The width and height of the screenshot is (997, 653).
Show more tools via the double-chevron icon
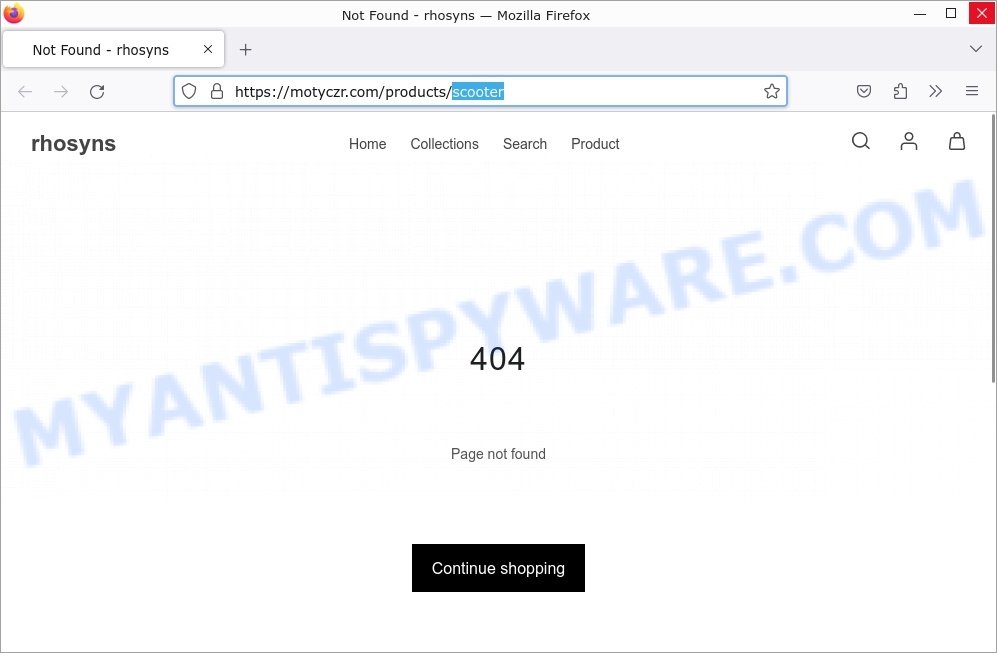[x=935, y=91]
